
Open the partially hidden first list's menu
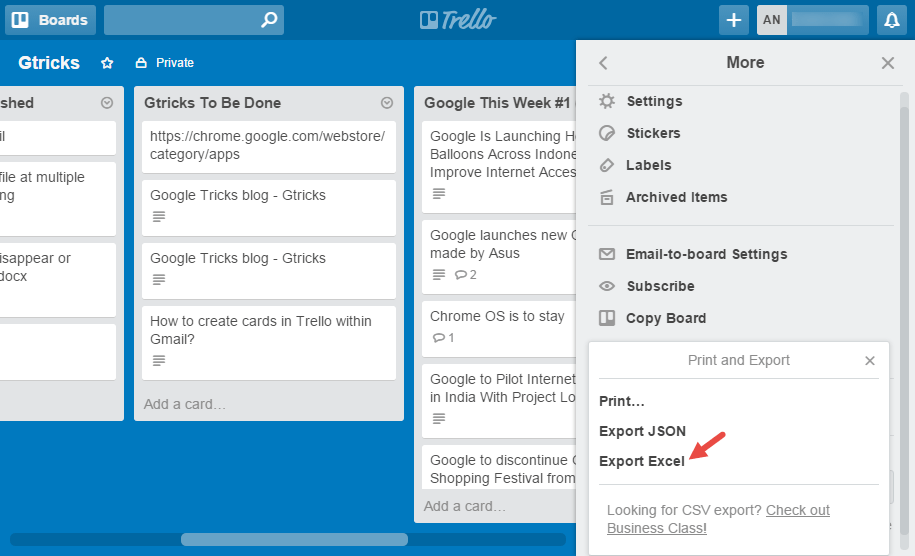(x=107, y=103)
